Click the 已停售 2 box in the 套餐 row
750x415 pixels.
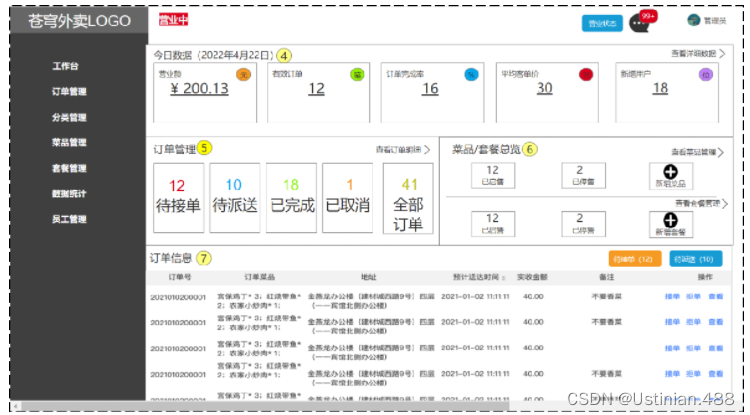(584, 224)
